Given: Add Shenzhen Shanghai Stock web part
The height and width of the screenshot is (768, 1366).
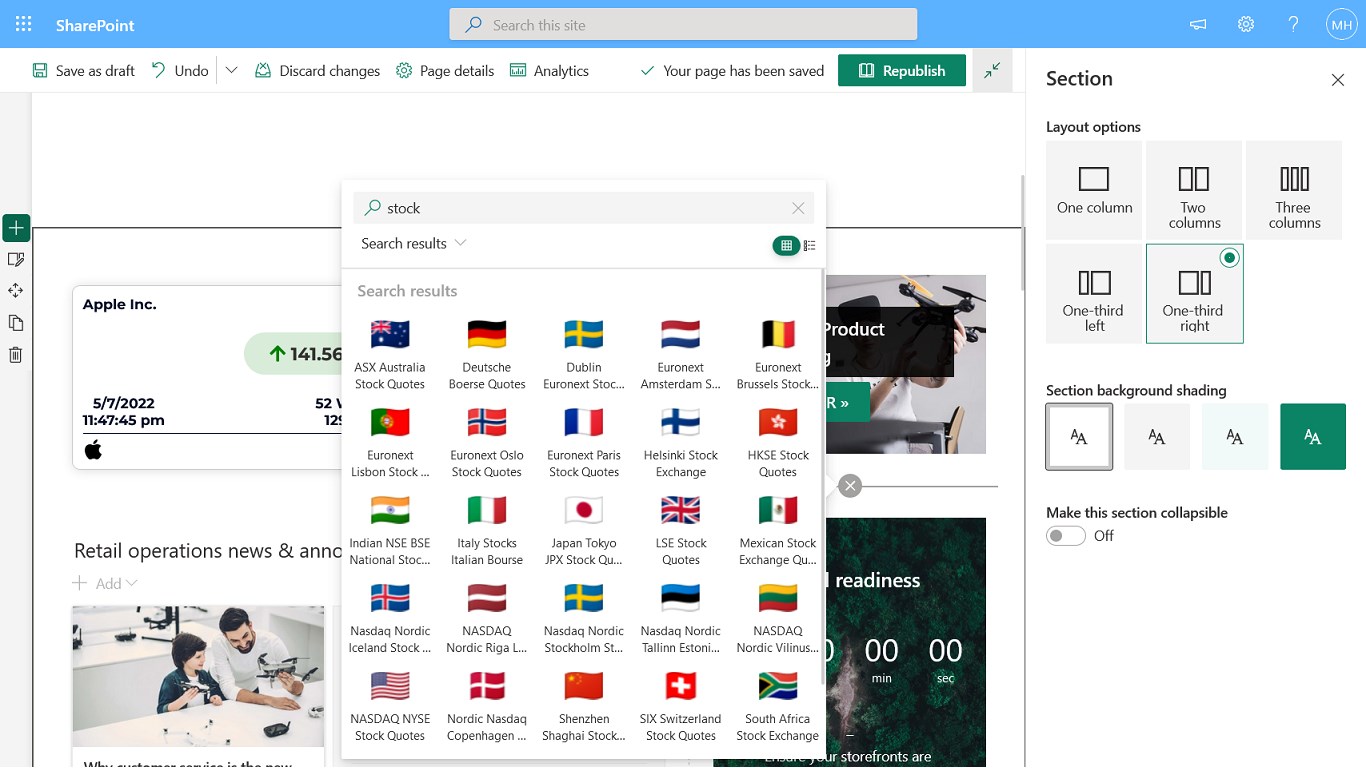Looking at the screenshot, I should (584, 706).
